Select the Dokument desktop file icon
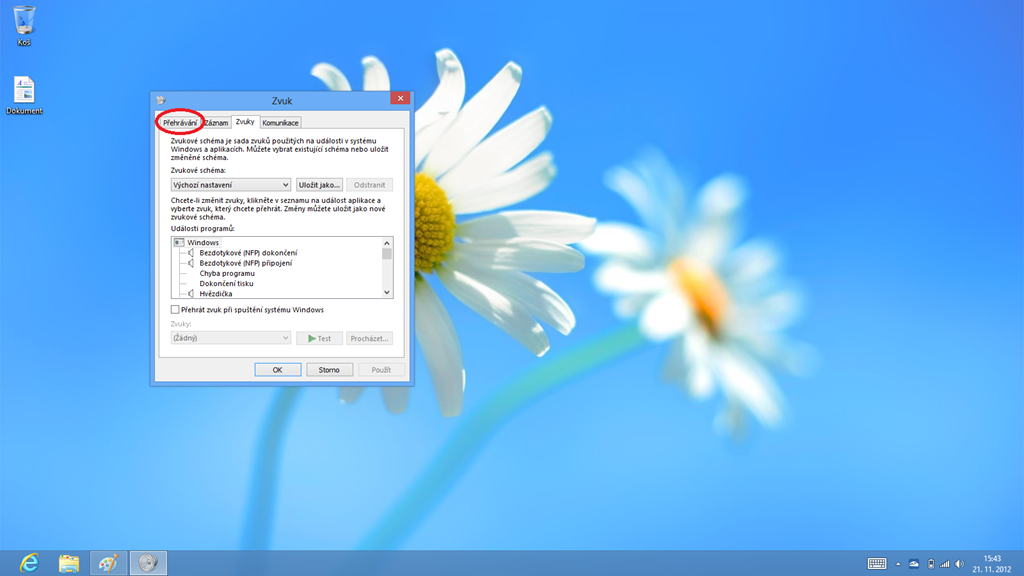Image resolution: width=1024 pixels, height=576 pixels. click(24, 92)
